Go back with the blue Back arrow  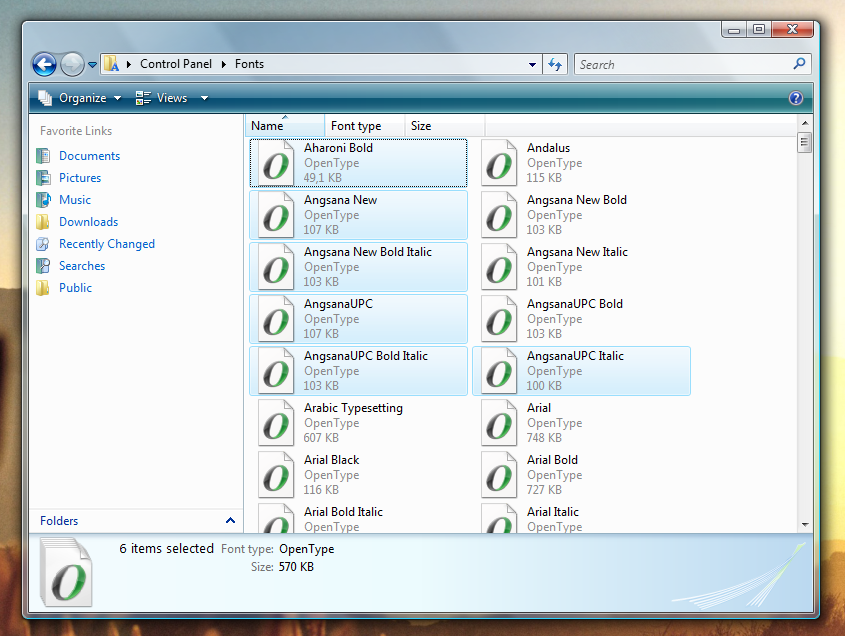tap(44, 65)
